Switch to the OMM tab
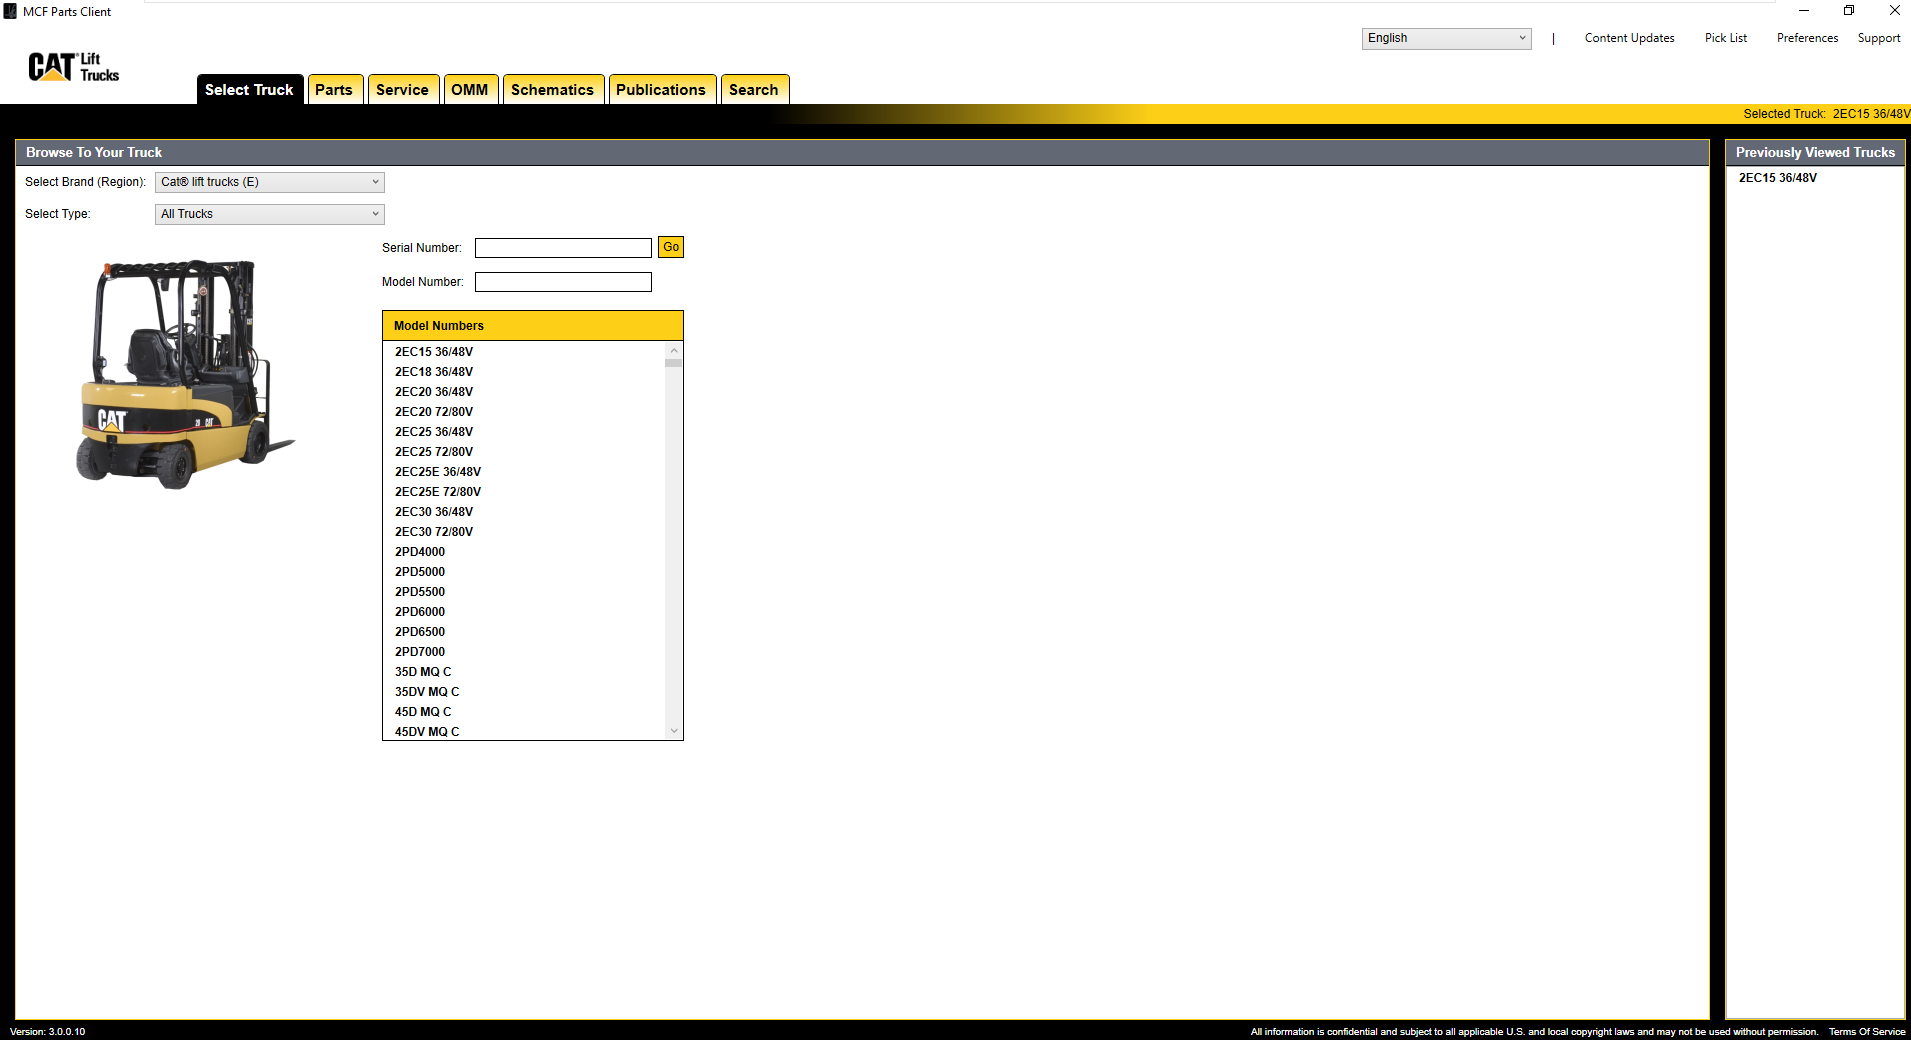The height and width of the screenshot is (1040, 1911). pos(470,89)
